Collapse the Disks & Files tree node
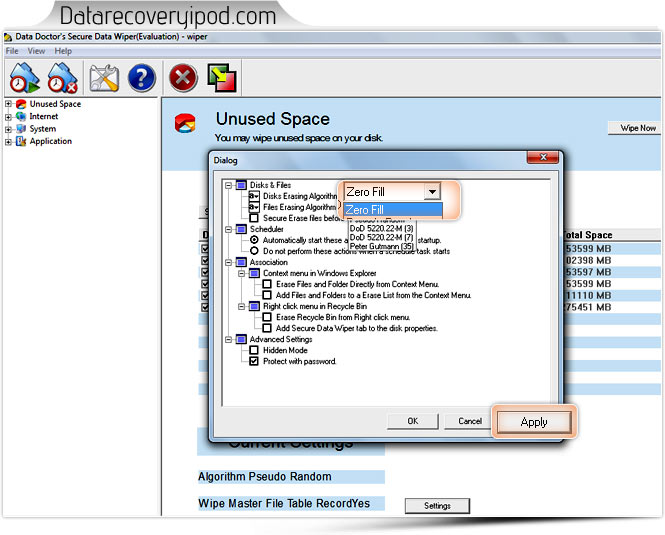Image resolution: width=665 pixels, height=535 pixels. (228, 185)
